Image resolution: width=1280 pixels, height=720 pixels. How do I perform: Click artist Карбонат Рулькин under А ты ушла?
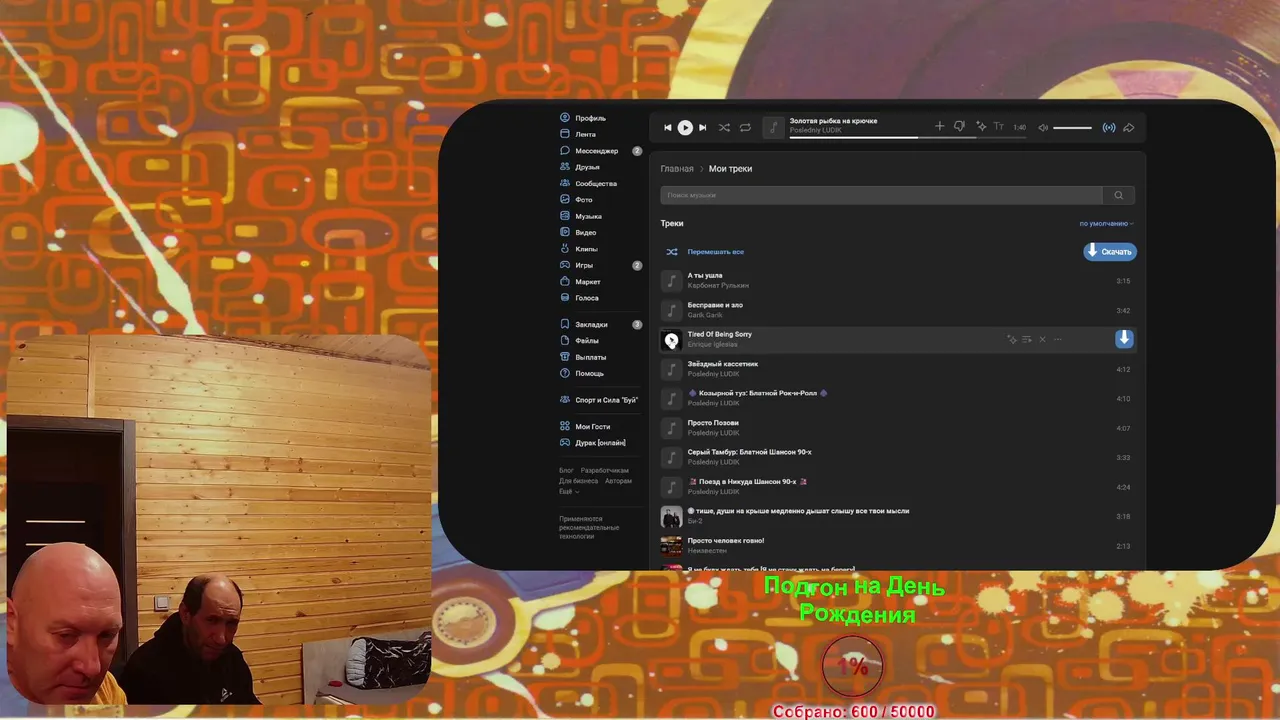(718, 286)
